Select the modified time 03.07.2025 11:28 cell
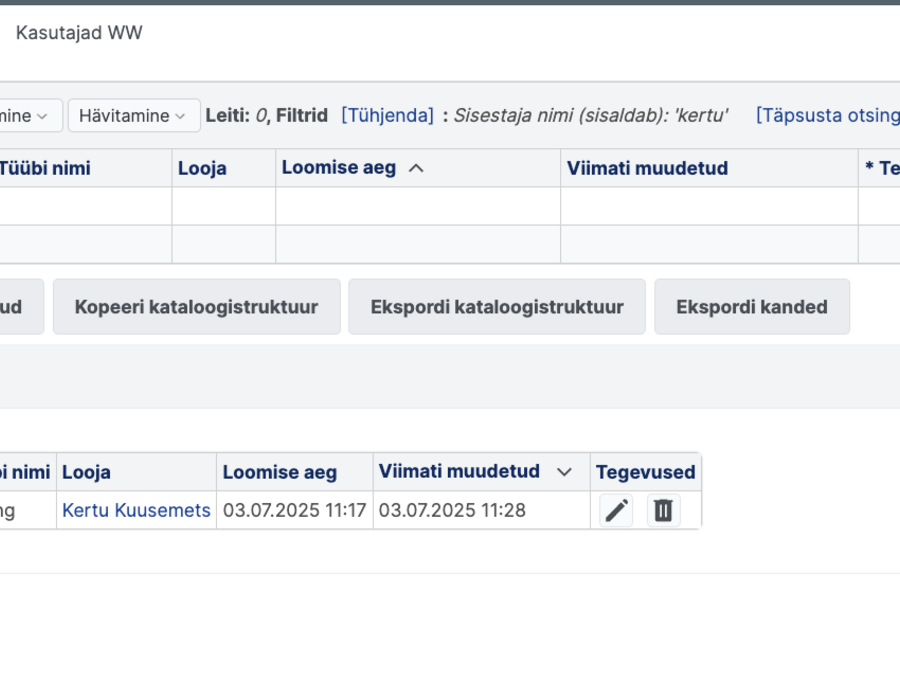This screenshot has height=700, width=900. [482, 510]
